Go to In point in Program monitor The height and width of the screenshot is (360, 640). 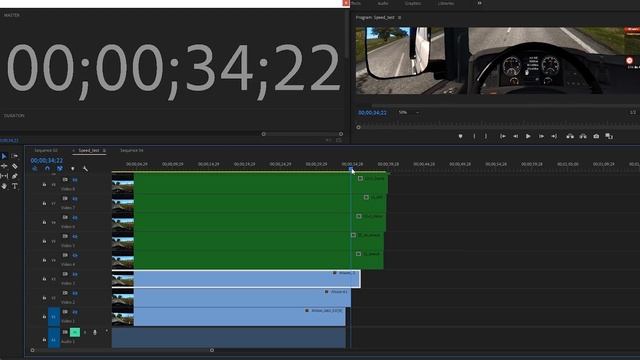(x=503, y=136)
